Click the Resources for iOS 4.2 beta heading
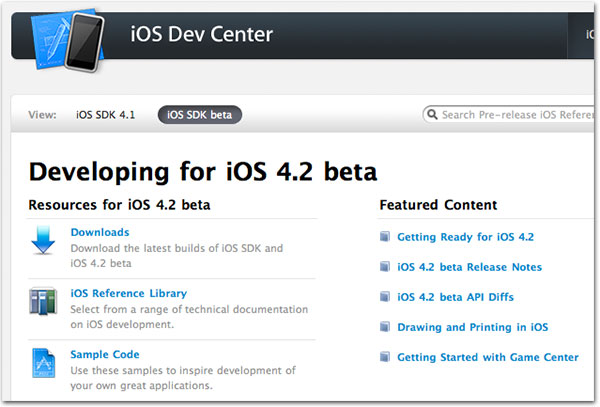Screen dimensions: 600x407 pyautogui.click(x=119, y=205)
